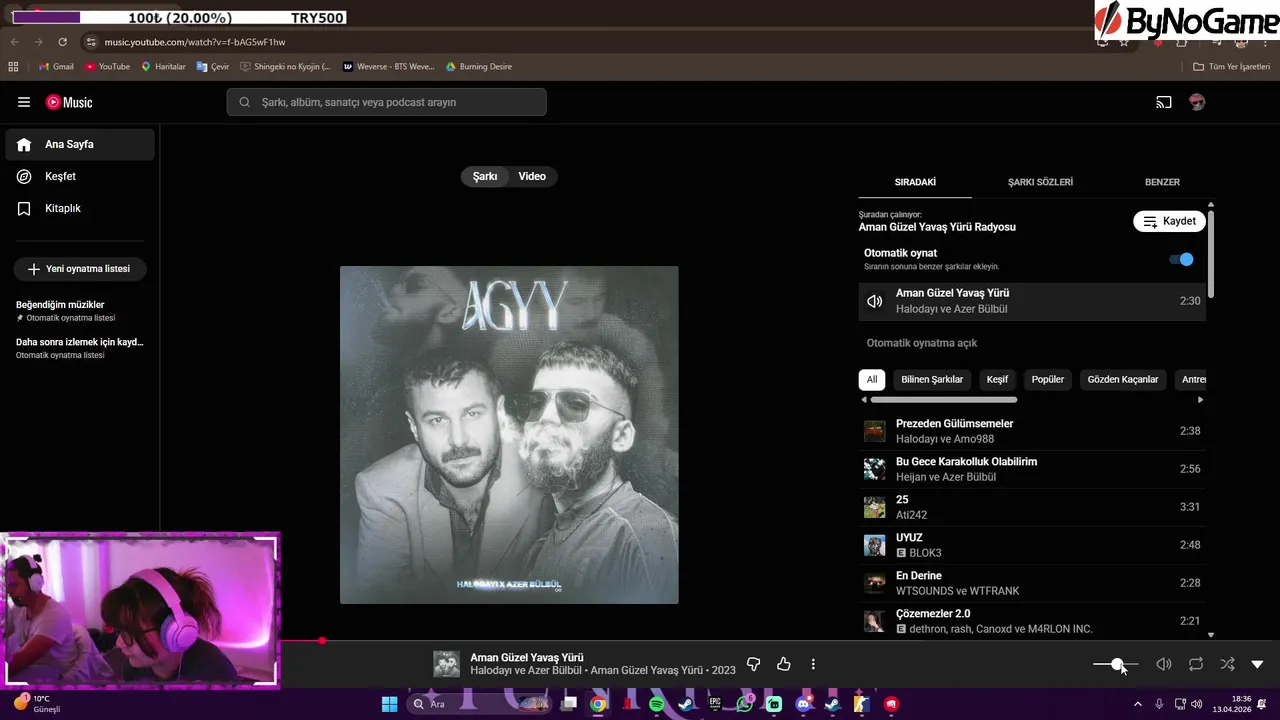Open the Haritalar bookmark
Screen dimensions: 1280x720
coord(164,67)
